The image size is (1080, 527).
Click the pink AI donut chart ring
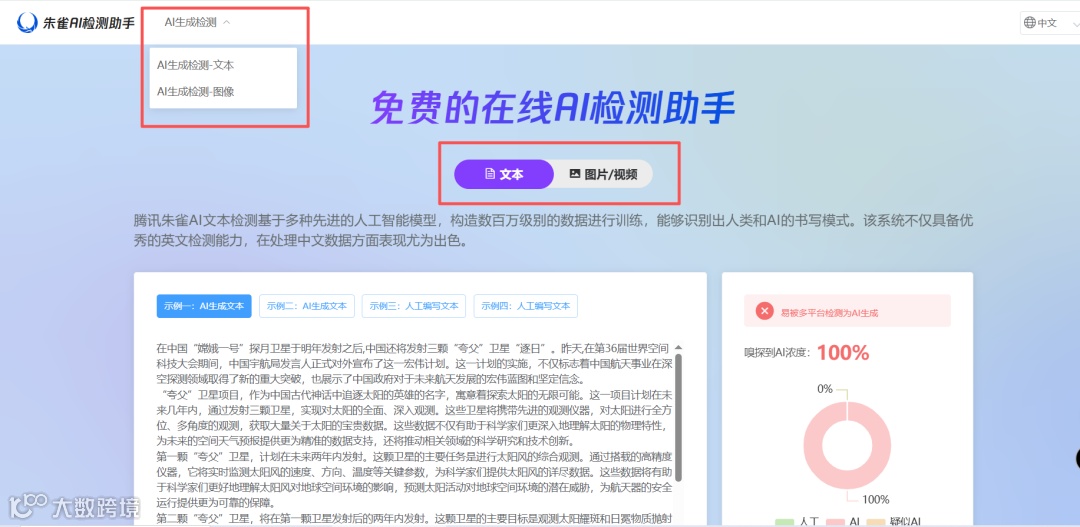pyautogui.click(x=847, y=448)
